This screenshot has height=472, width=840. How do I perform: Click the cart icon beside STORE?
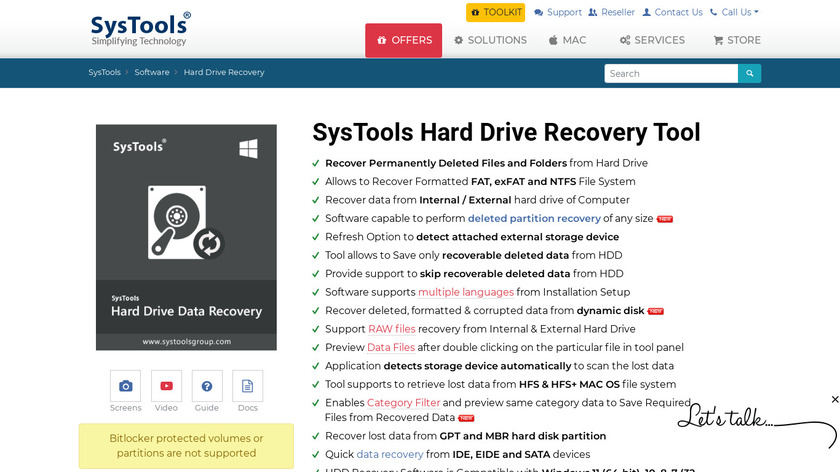(x=718, y=40)
